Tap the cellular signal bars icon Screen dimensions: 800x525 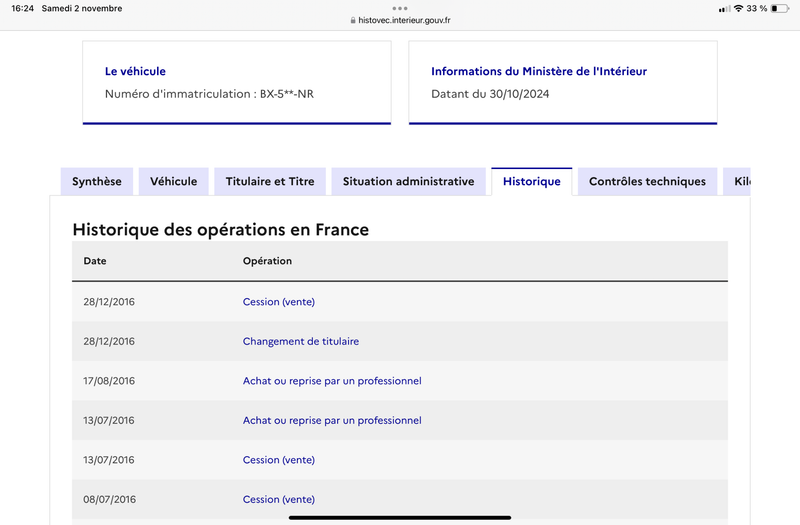point(724,9)
